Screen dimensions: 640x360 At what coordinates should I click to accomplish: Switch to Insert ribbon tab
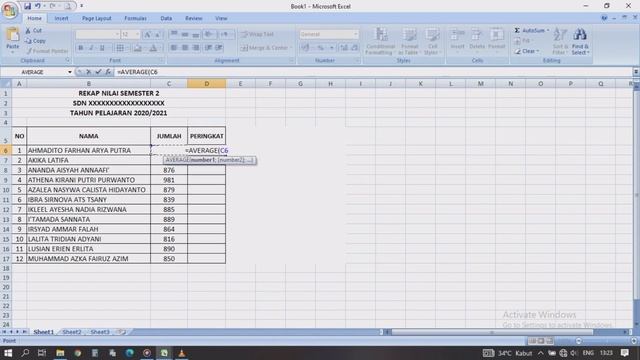[x=61, y=18]
